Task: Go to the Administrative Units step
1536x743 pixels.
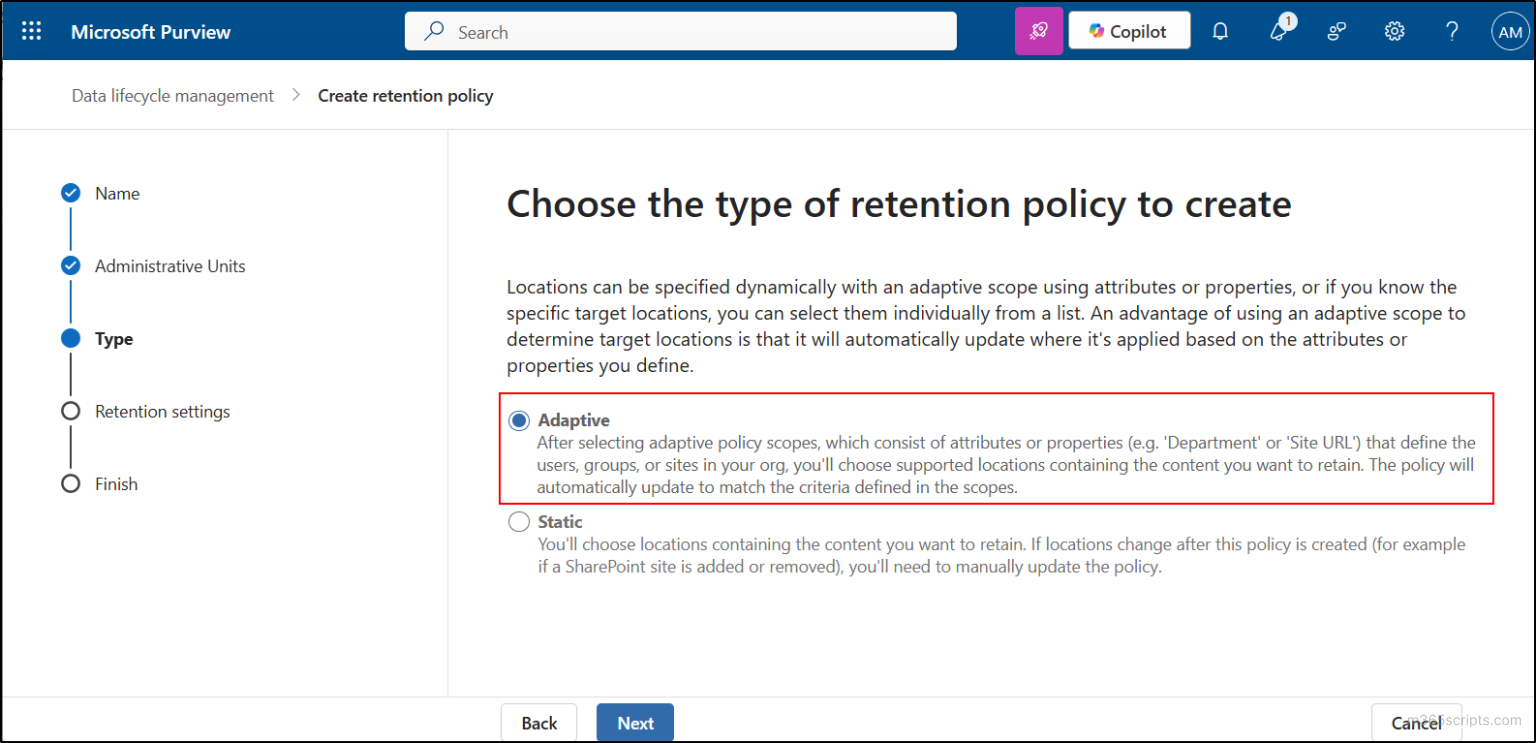Action: click(x=170, y=266)
